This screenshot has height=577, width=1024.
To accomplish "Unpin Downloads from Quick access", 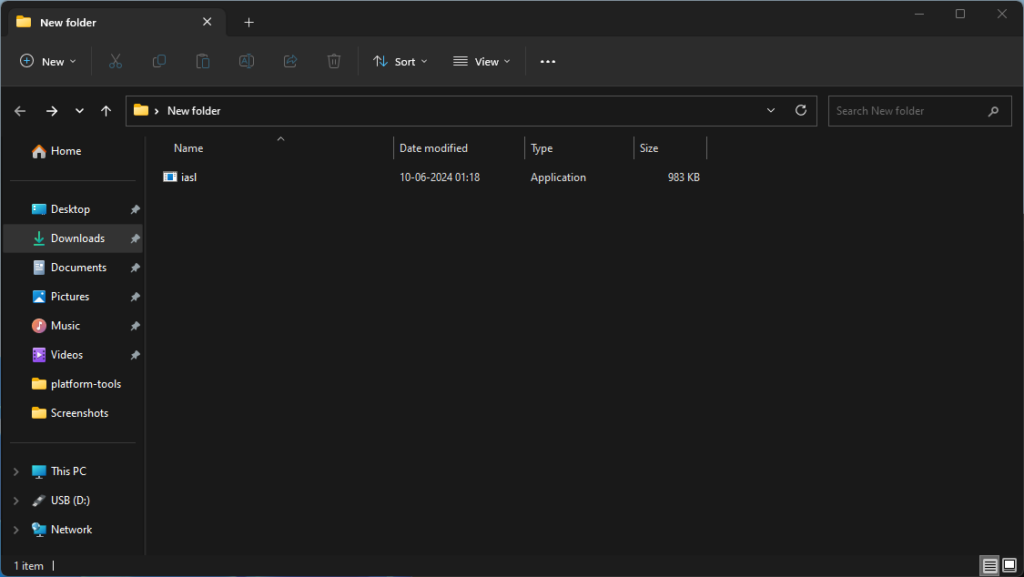I will [134, 238].
